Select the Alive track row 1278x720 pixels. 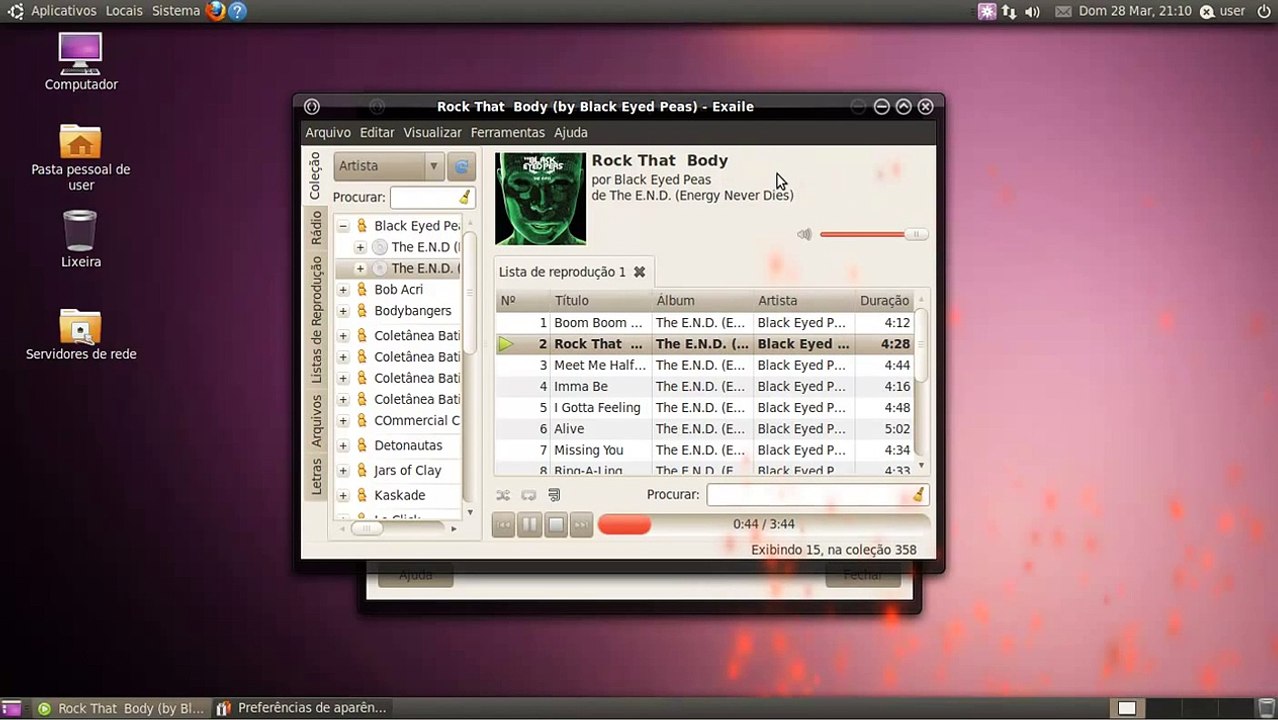pyautogui.click(x=705, y=429)
